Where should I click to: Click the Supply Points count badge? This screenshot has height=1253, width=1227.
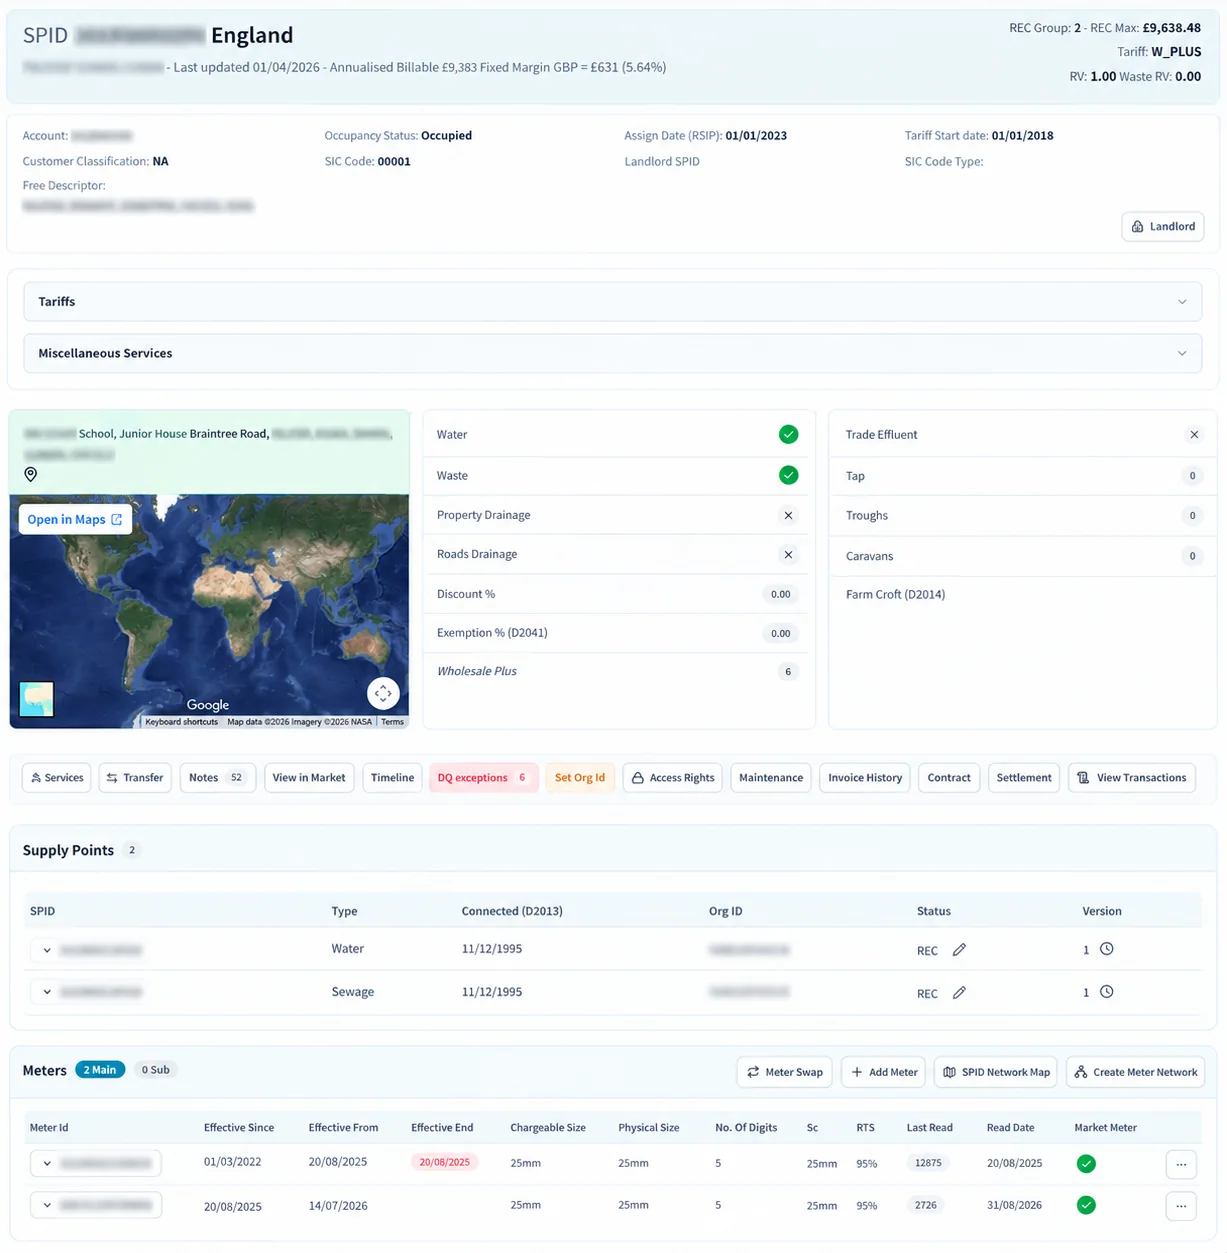point(132,850)
